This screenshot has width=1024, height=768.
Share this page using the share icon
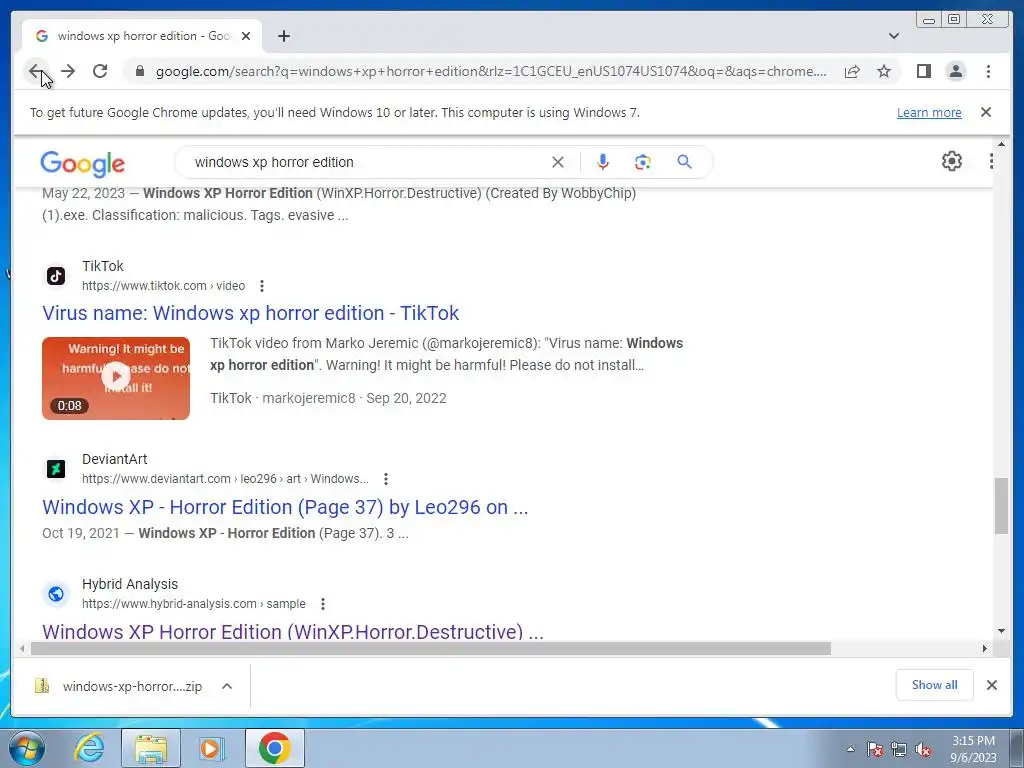click(852, 71)
